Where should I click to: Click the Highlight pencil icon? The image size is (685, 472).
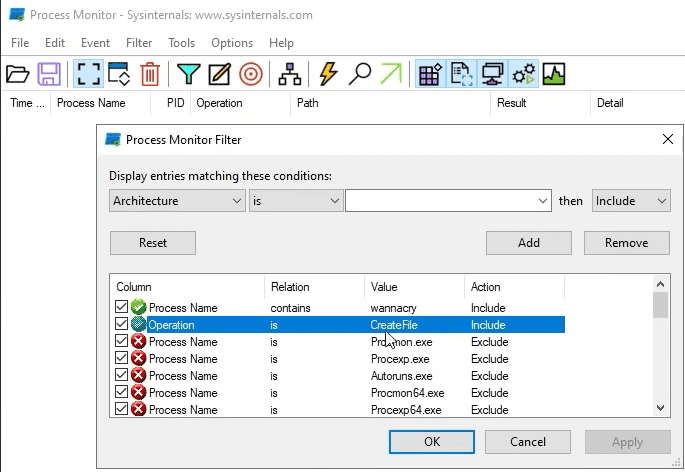tap(219, 73)
